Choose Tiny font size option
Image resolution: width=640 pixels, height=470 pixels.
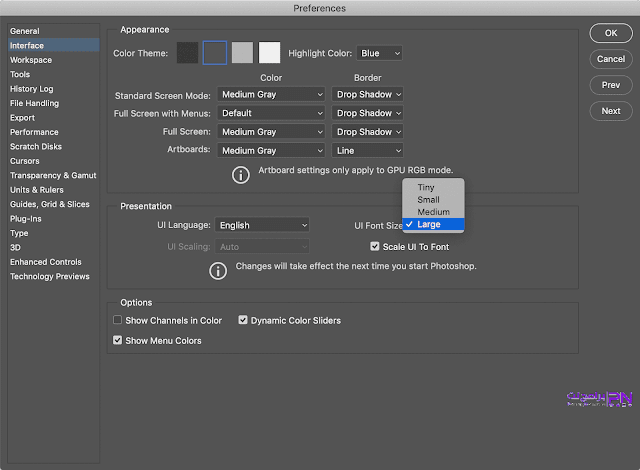(x=433, y=187)
